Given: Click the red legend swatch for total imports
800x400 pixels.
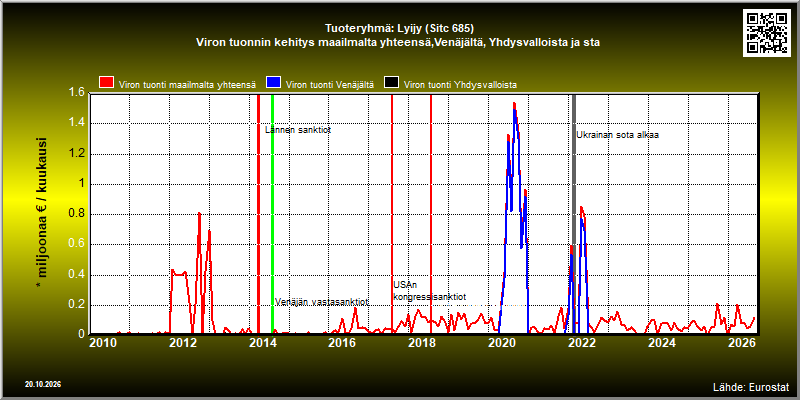Looking at the screenshot, I should point(106,83).
